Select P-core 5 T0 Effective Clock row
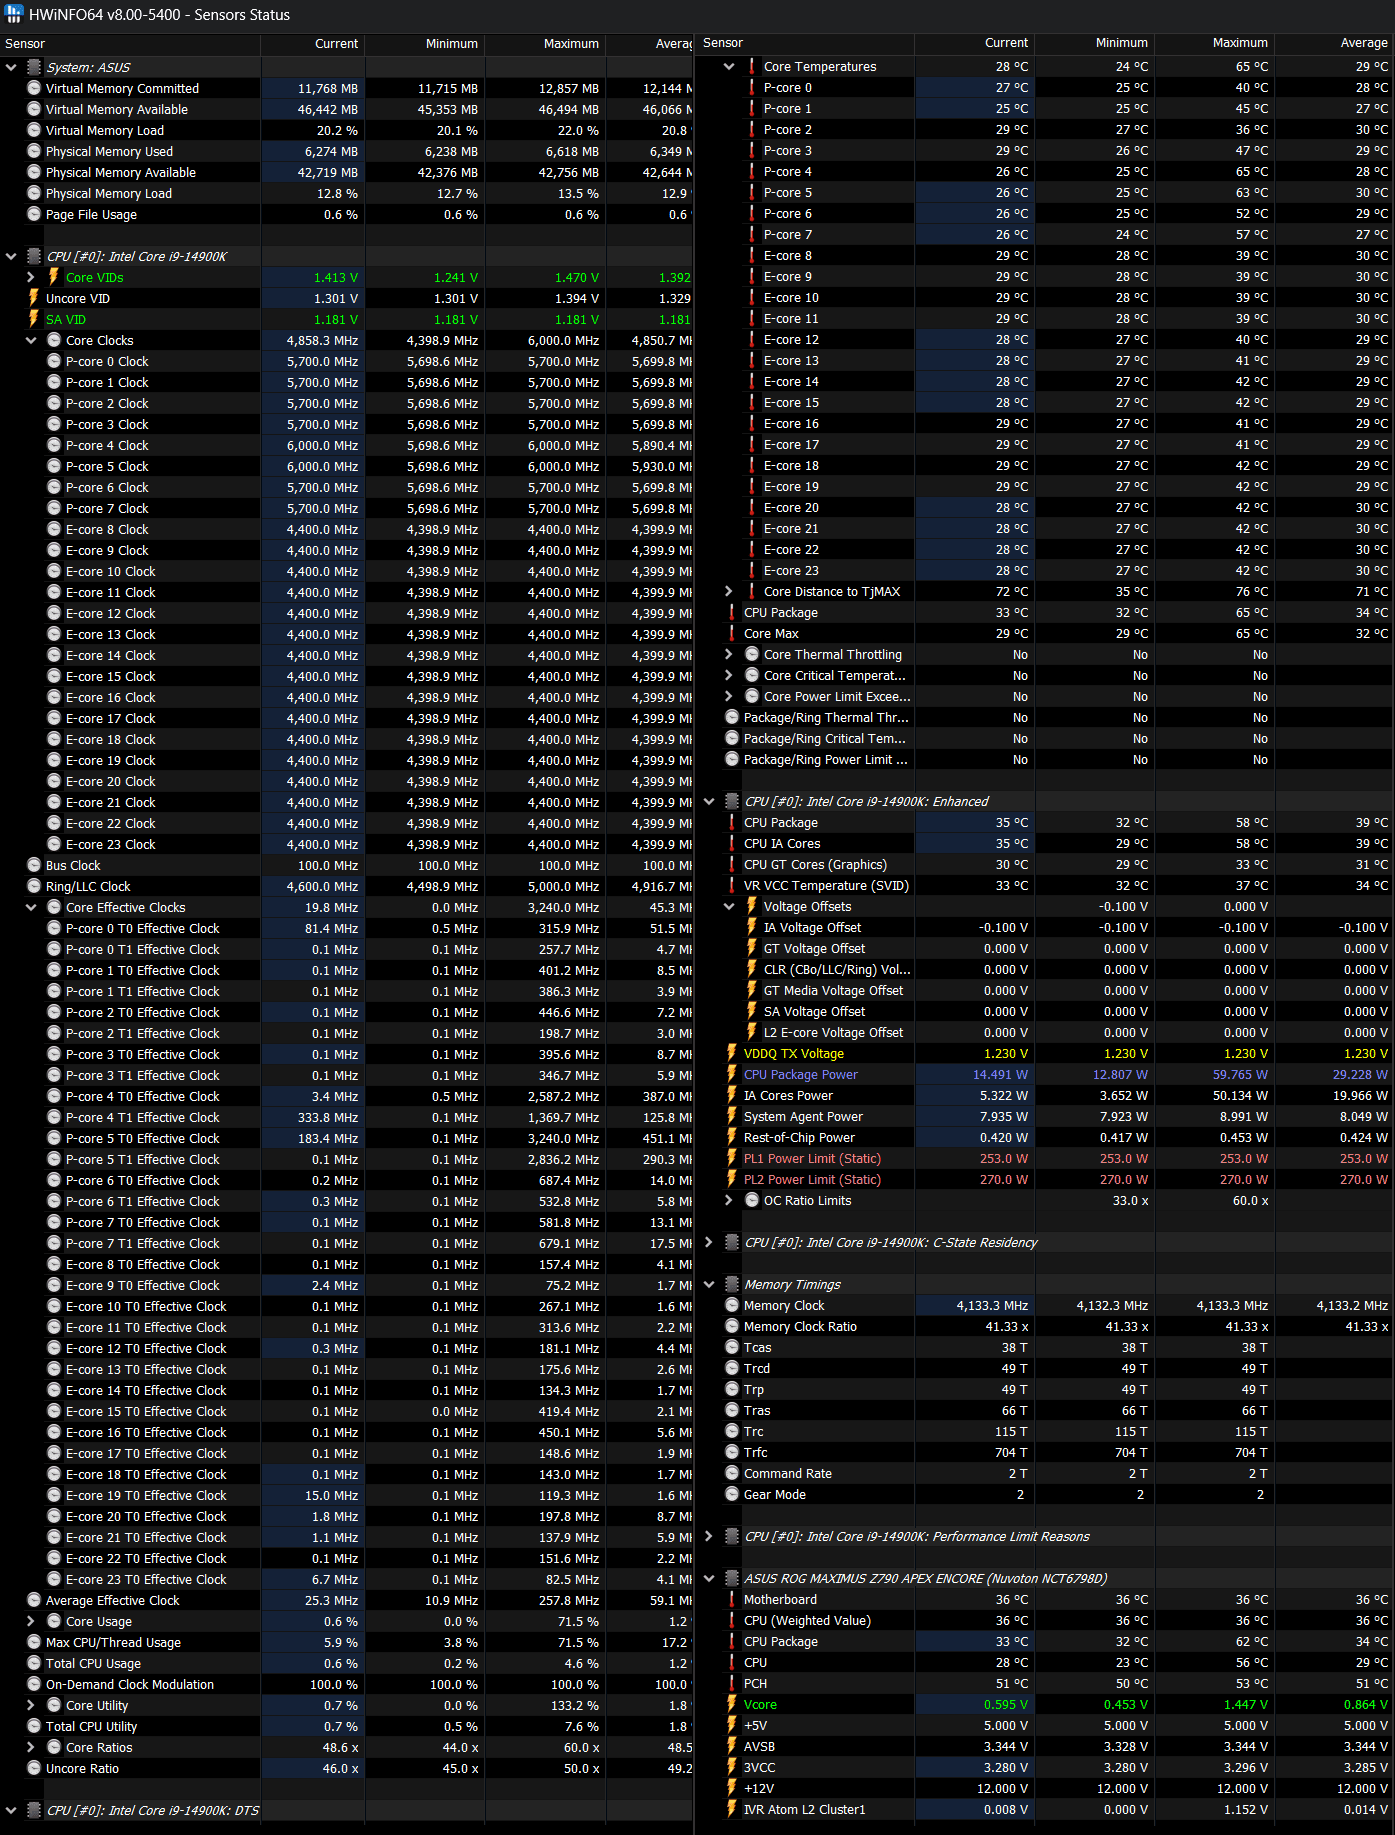1395x1835 pixels. (x=347, y=1138)
